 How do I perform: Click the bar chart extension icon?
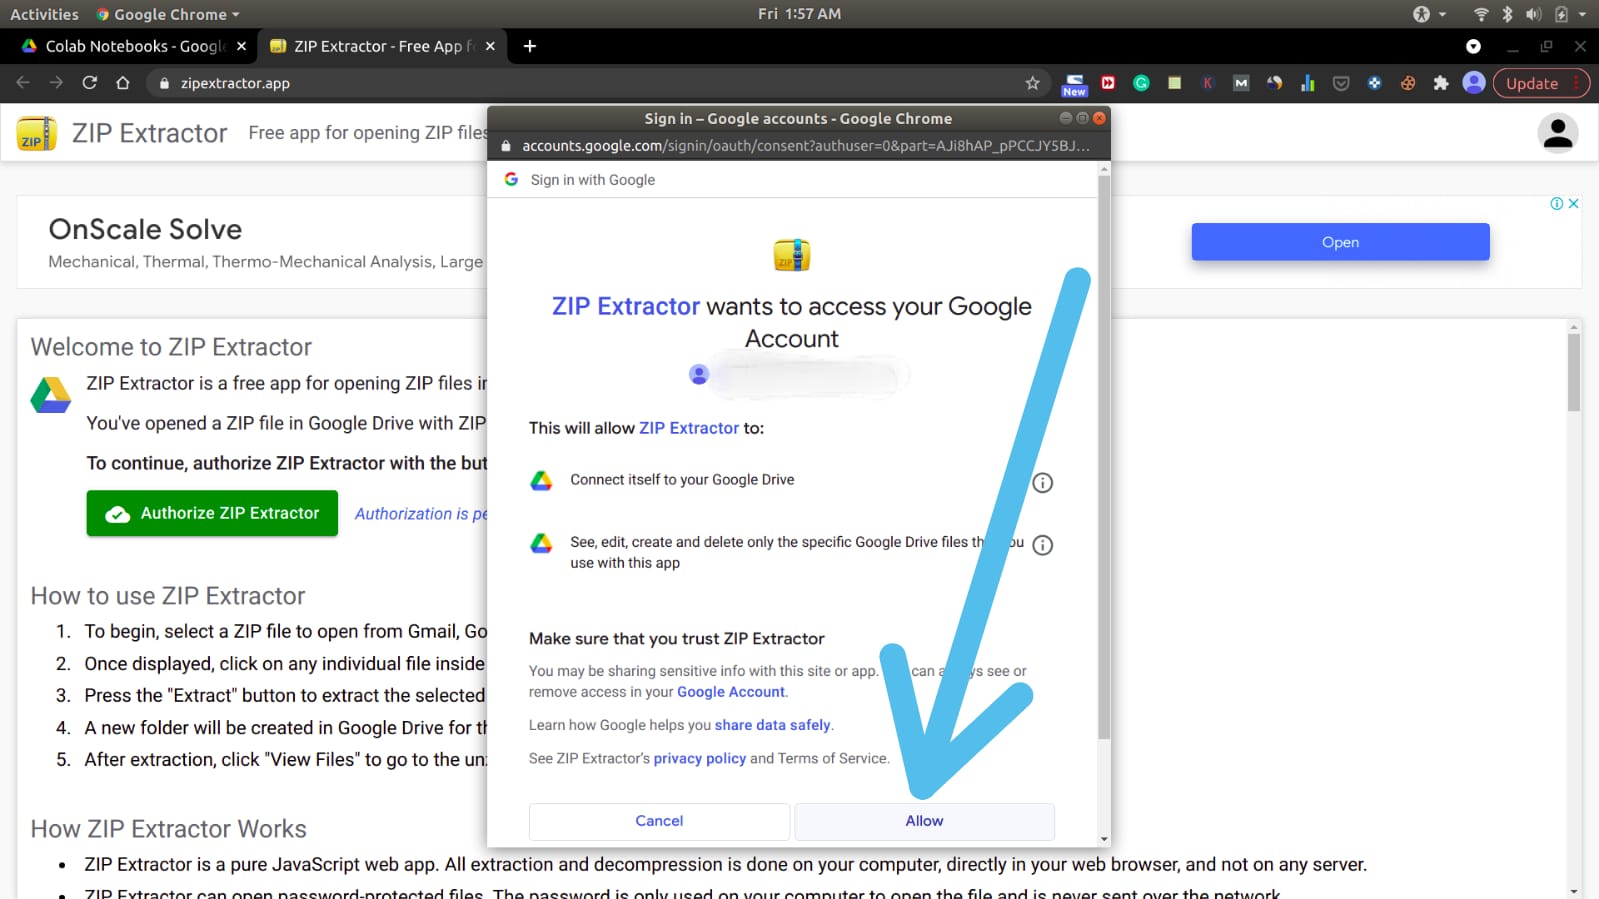[x=1307, y=83]
